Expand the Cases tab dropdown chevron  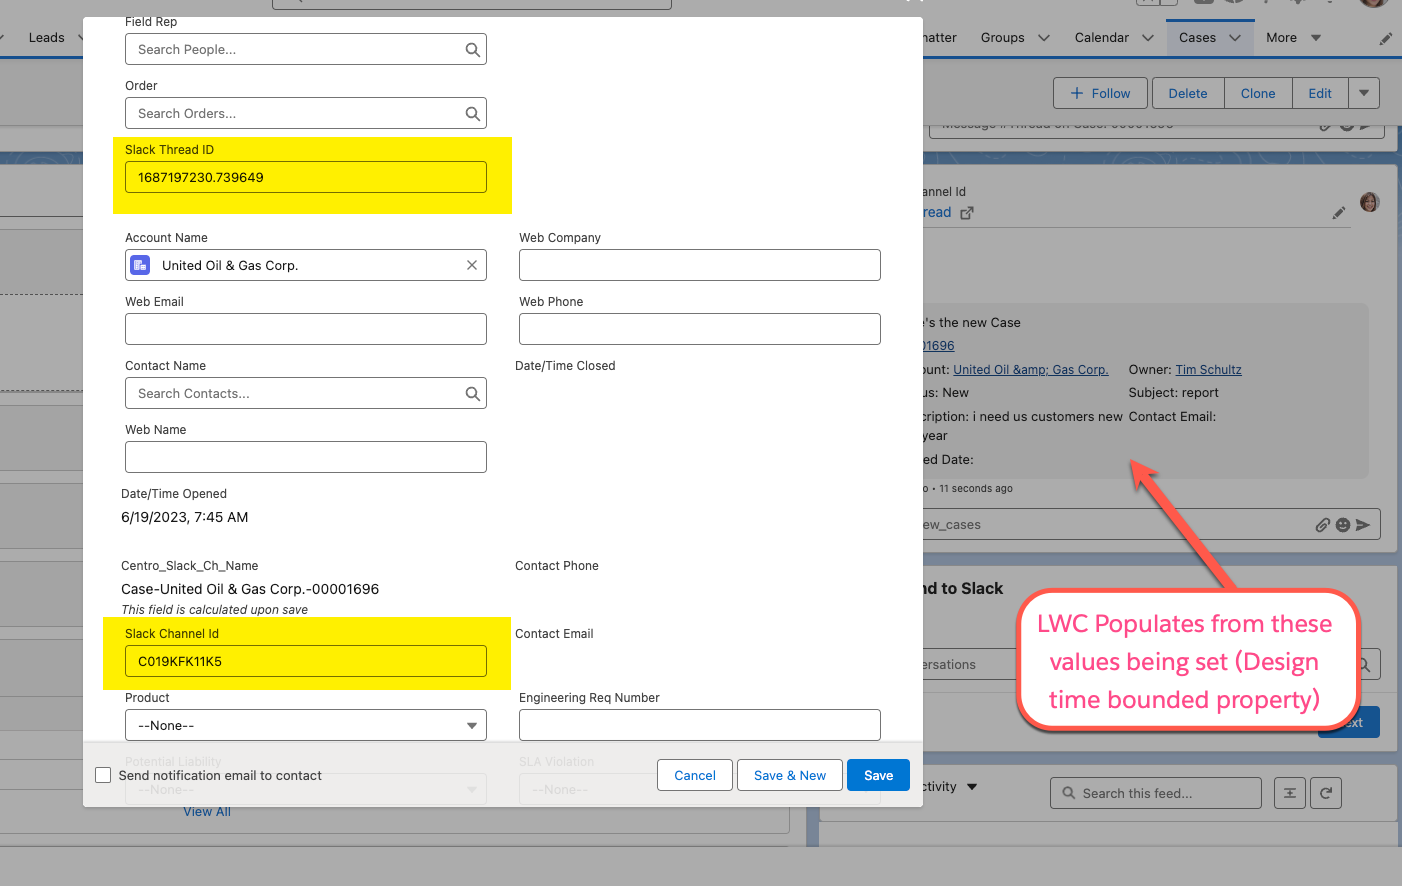point(1235,38)
